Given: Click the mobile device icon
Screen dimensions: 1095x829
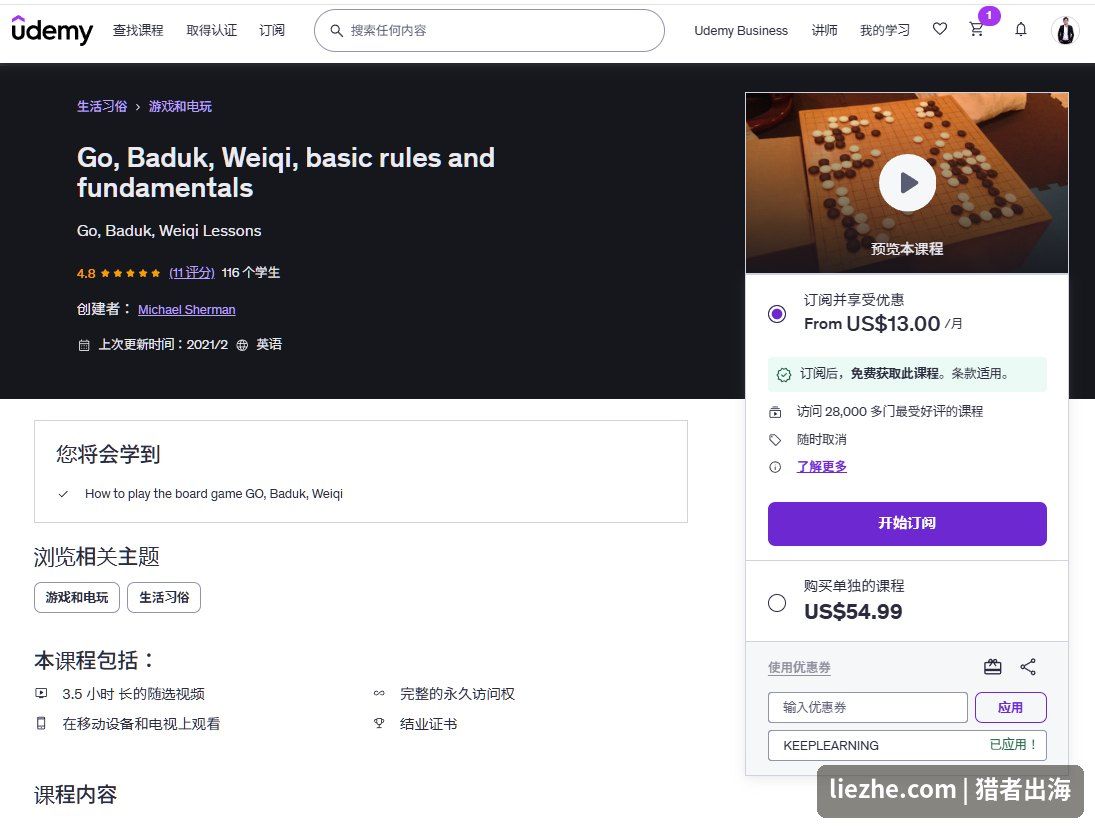Looking at the screenshot, I should (41, 724).
